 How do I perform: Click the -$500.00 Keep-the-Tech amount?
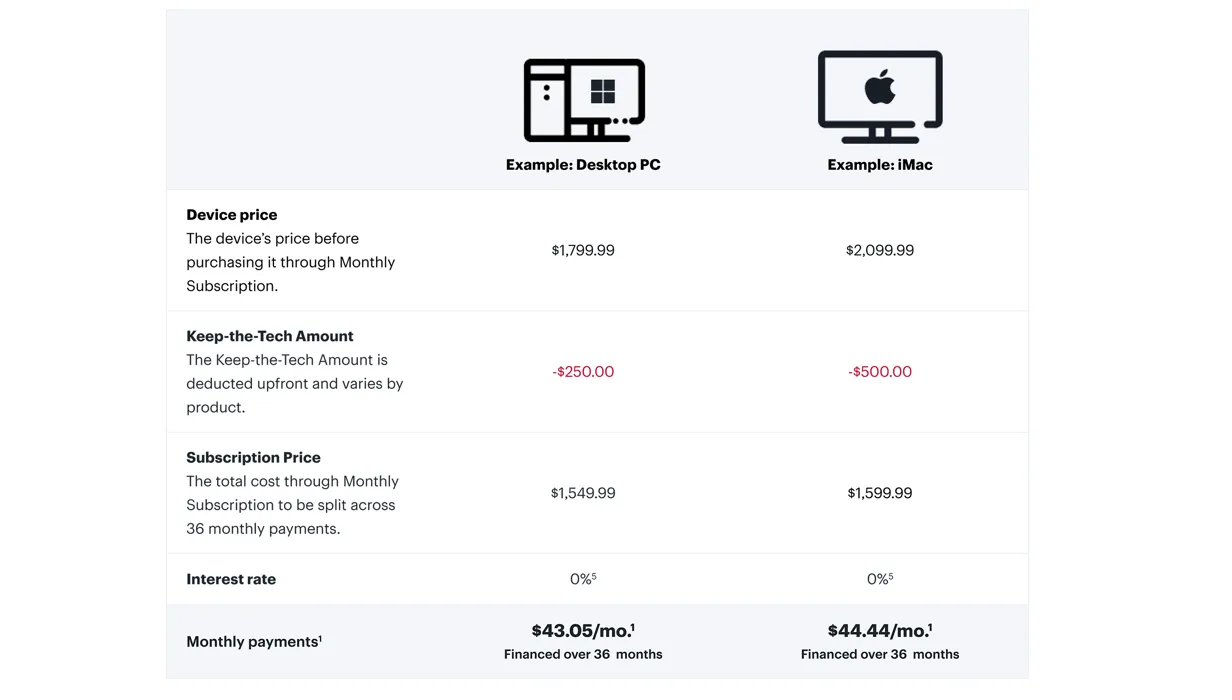[x=880, y=372]
